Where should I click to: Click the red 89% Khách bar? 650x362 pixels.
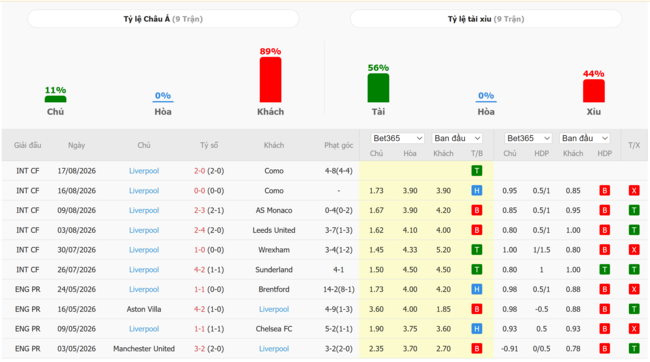click(x=270, y=80)
